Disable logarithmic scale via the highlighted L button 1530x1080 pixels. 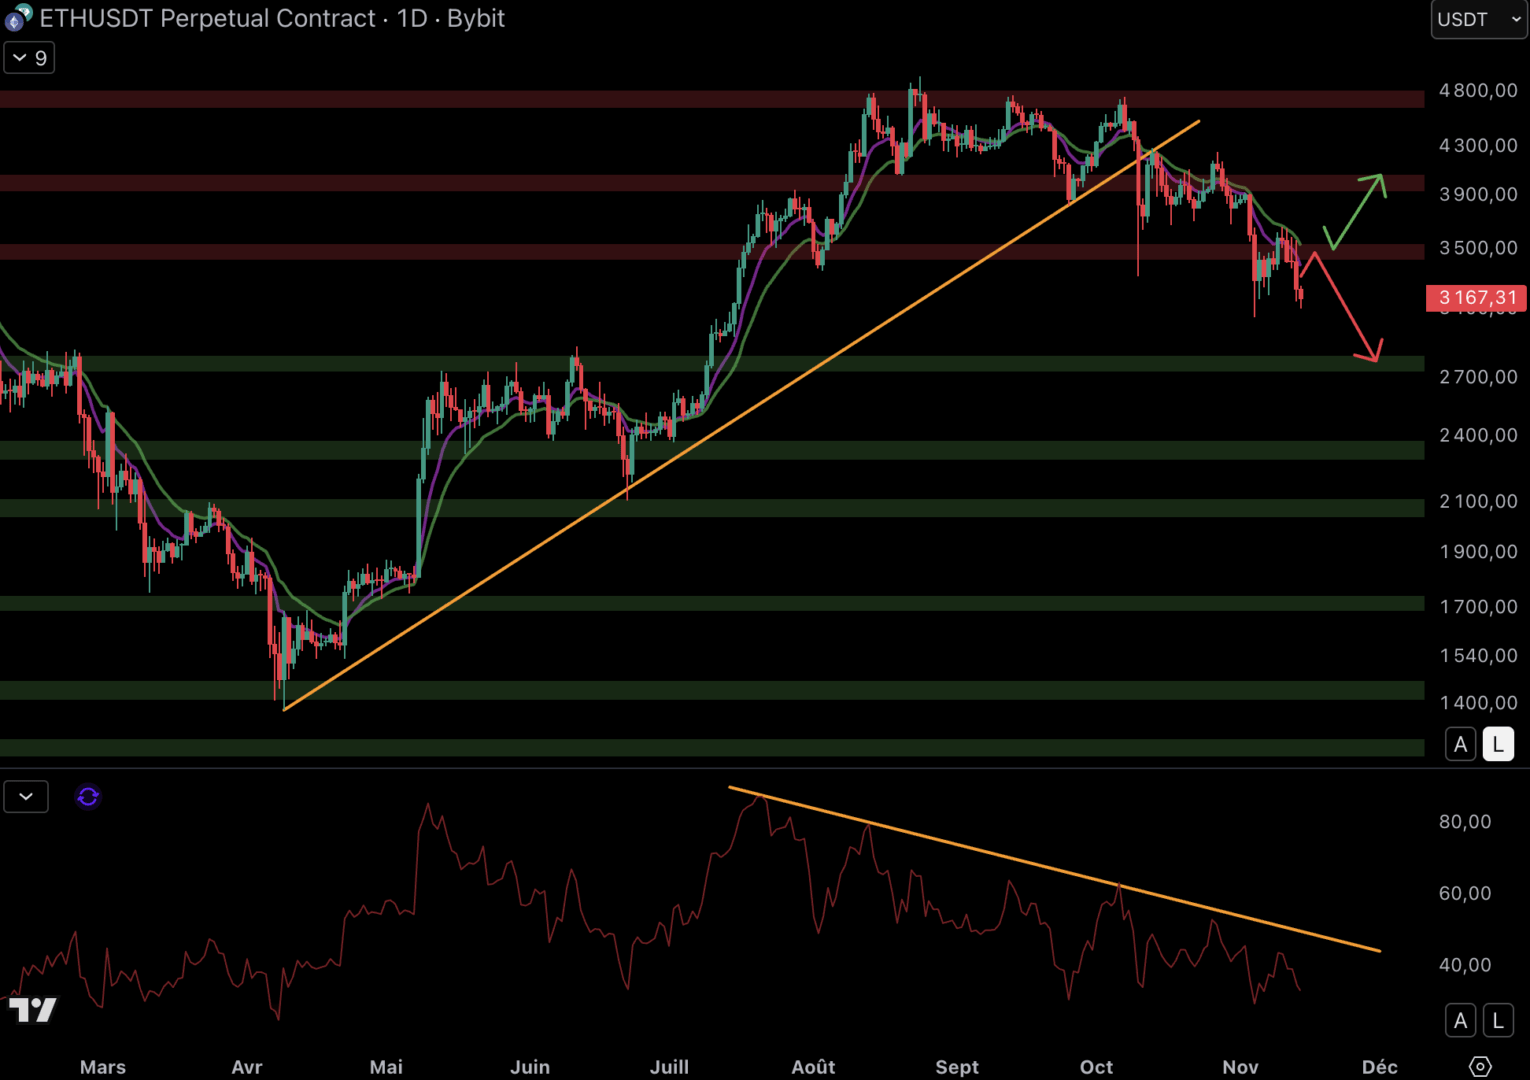click(1497, 744)
